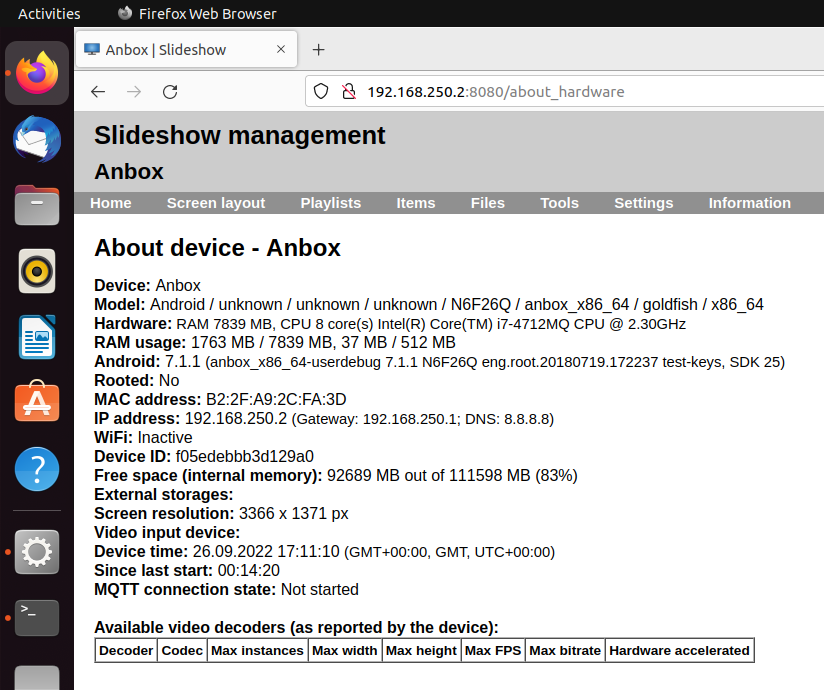Click the About device - Anbox heading

pos(217,248)
